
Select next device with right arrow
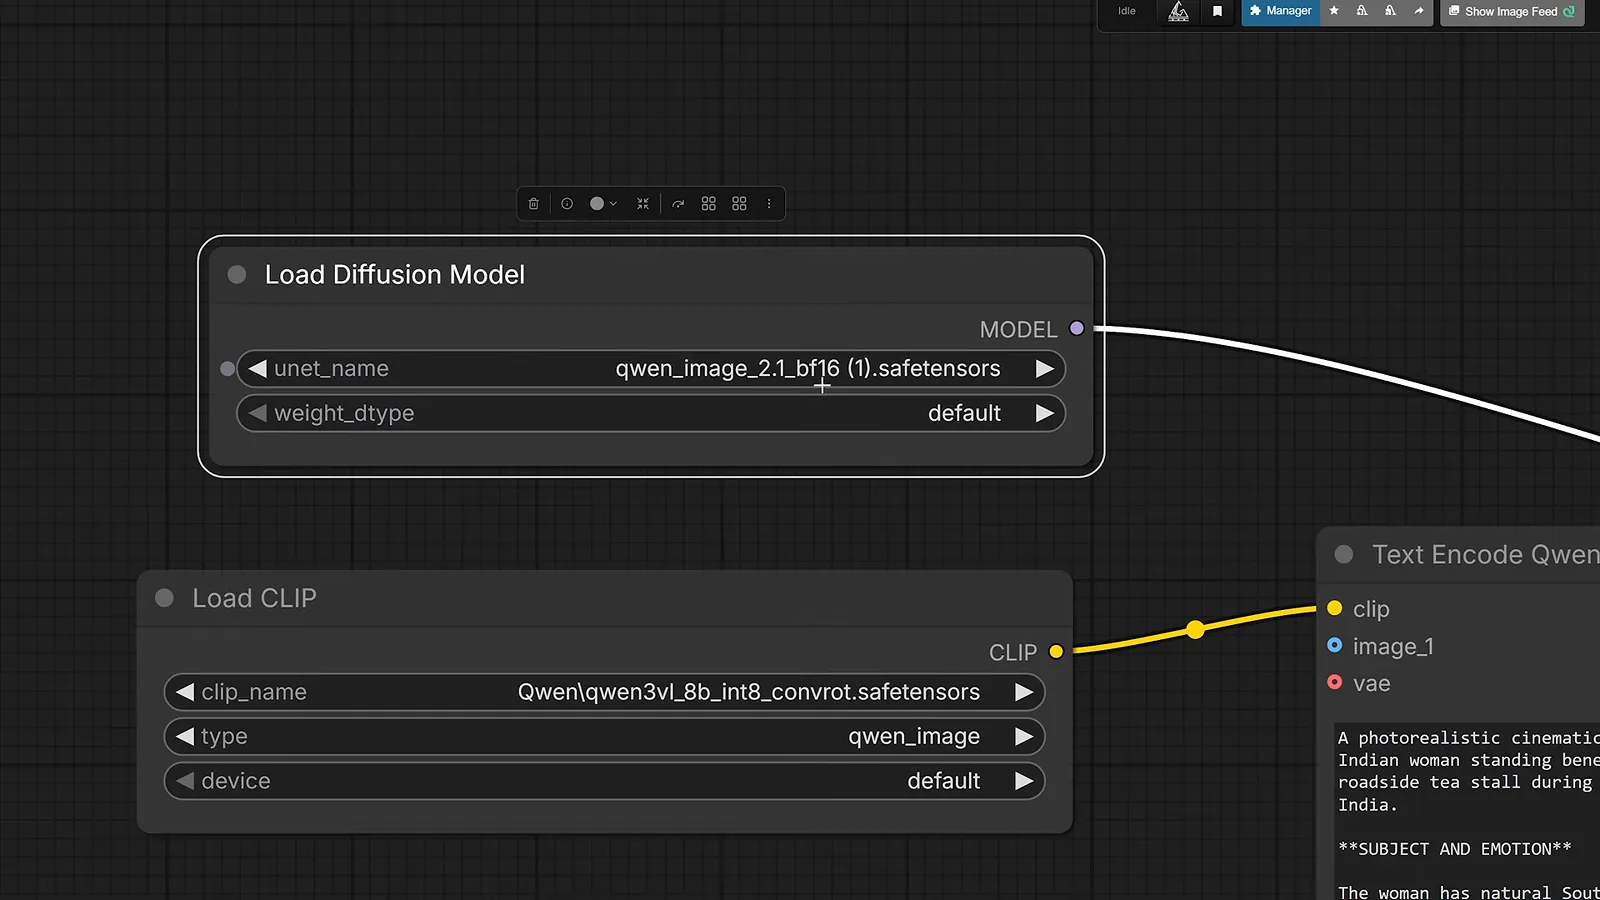click(x=1024, y=781)
